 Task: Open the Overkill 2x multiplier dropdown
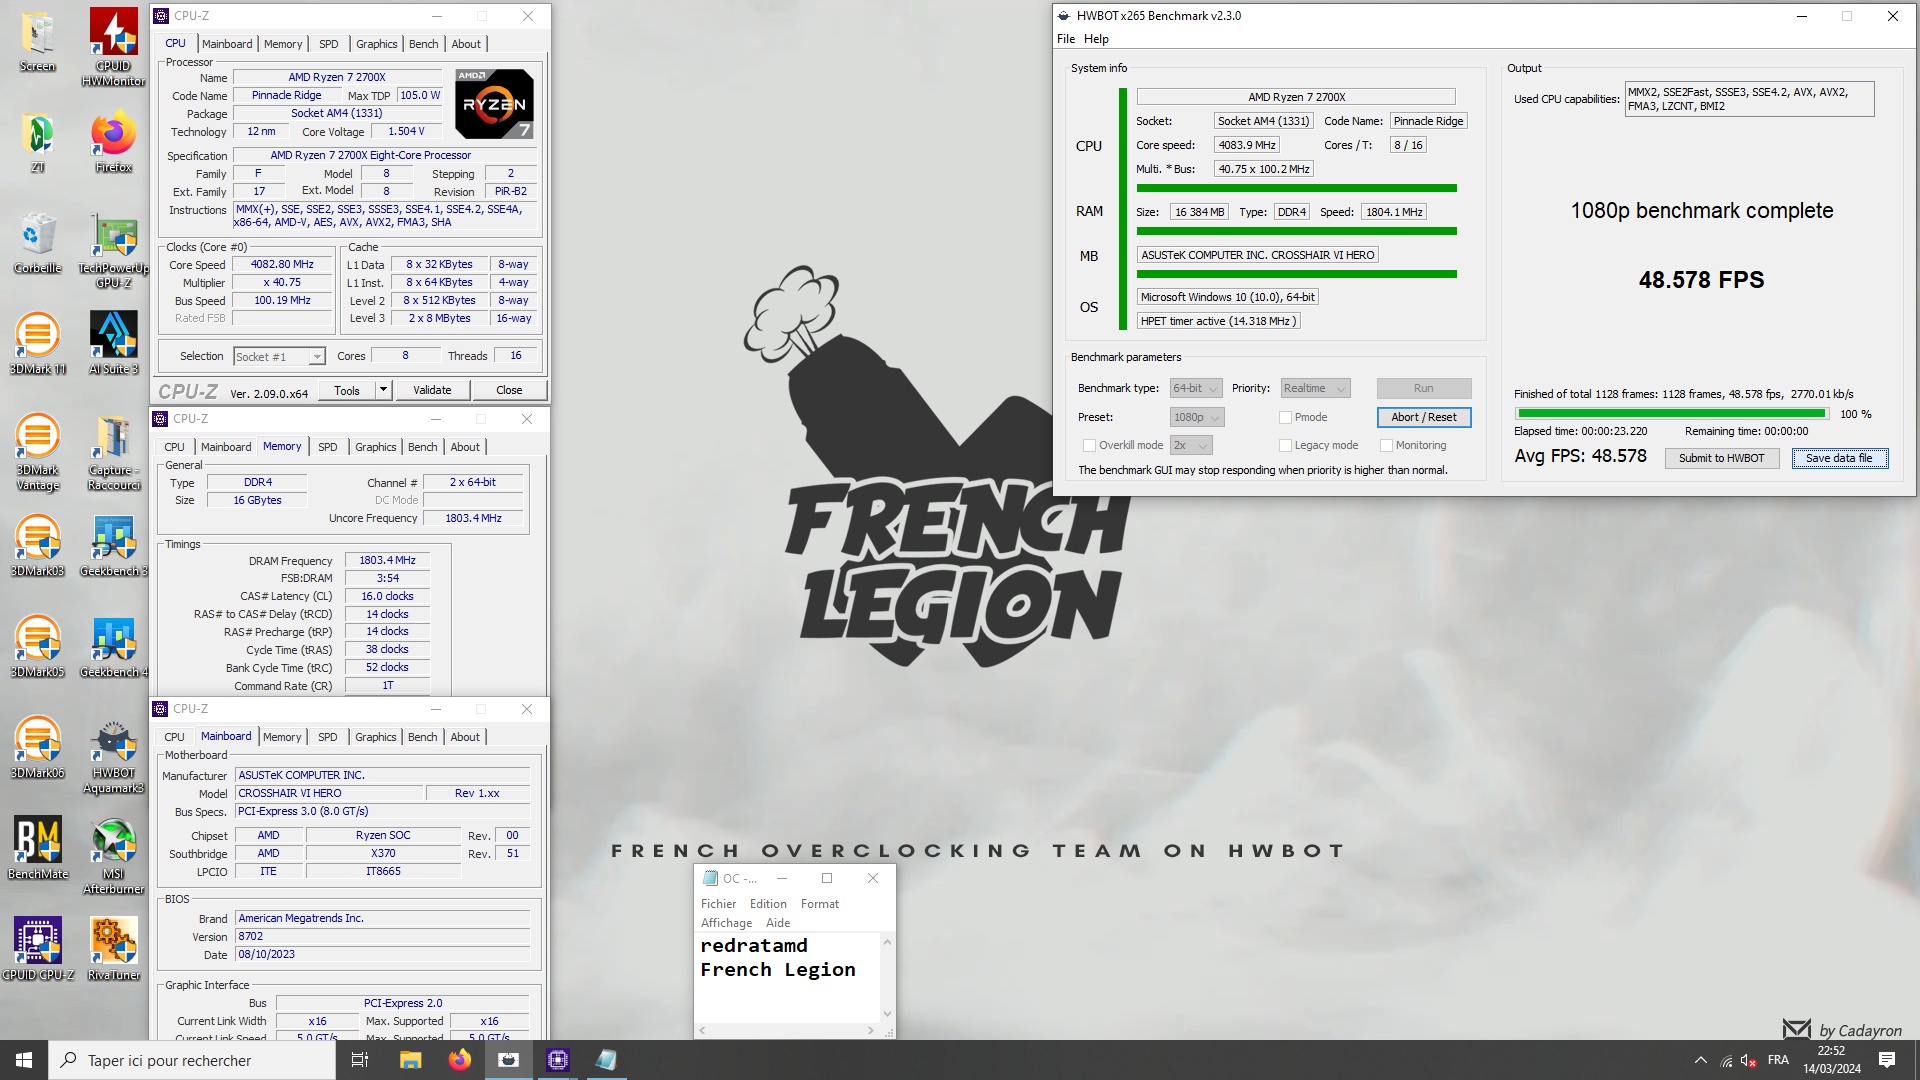[x=1191, y=445]
